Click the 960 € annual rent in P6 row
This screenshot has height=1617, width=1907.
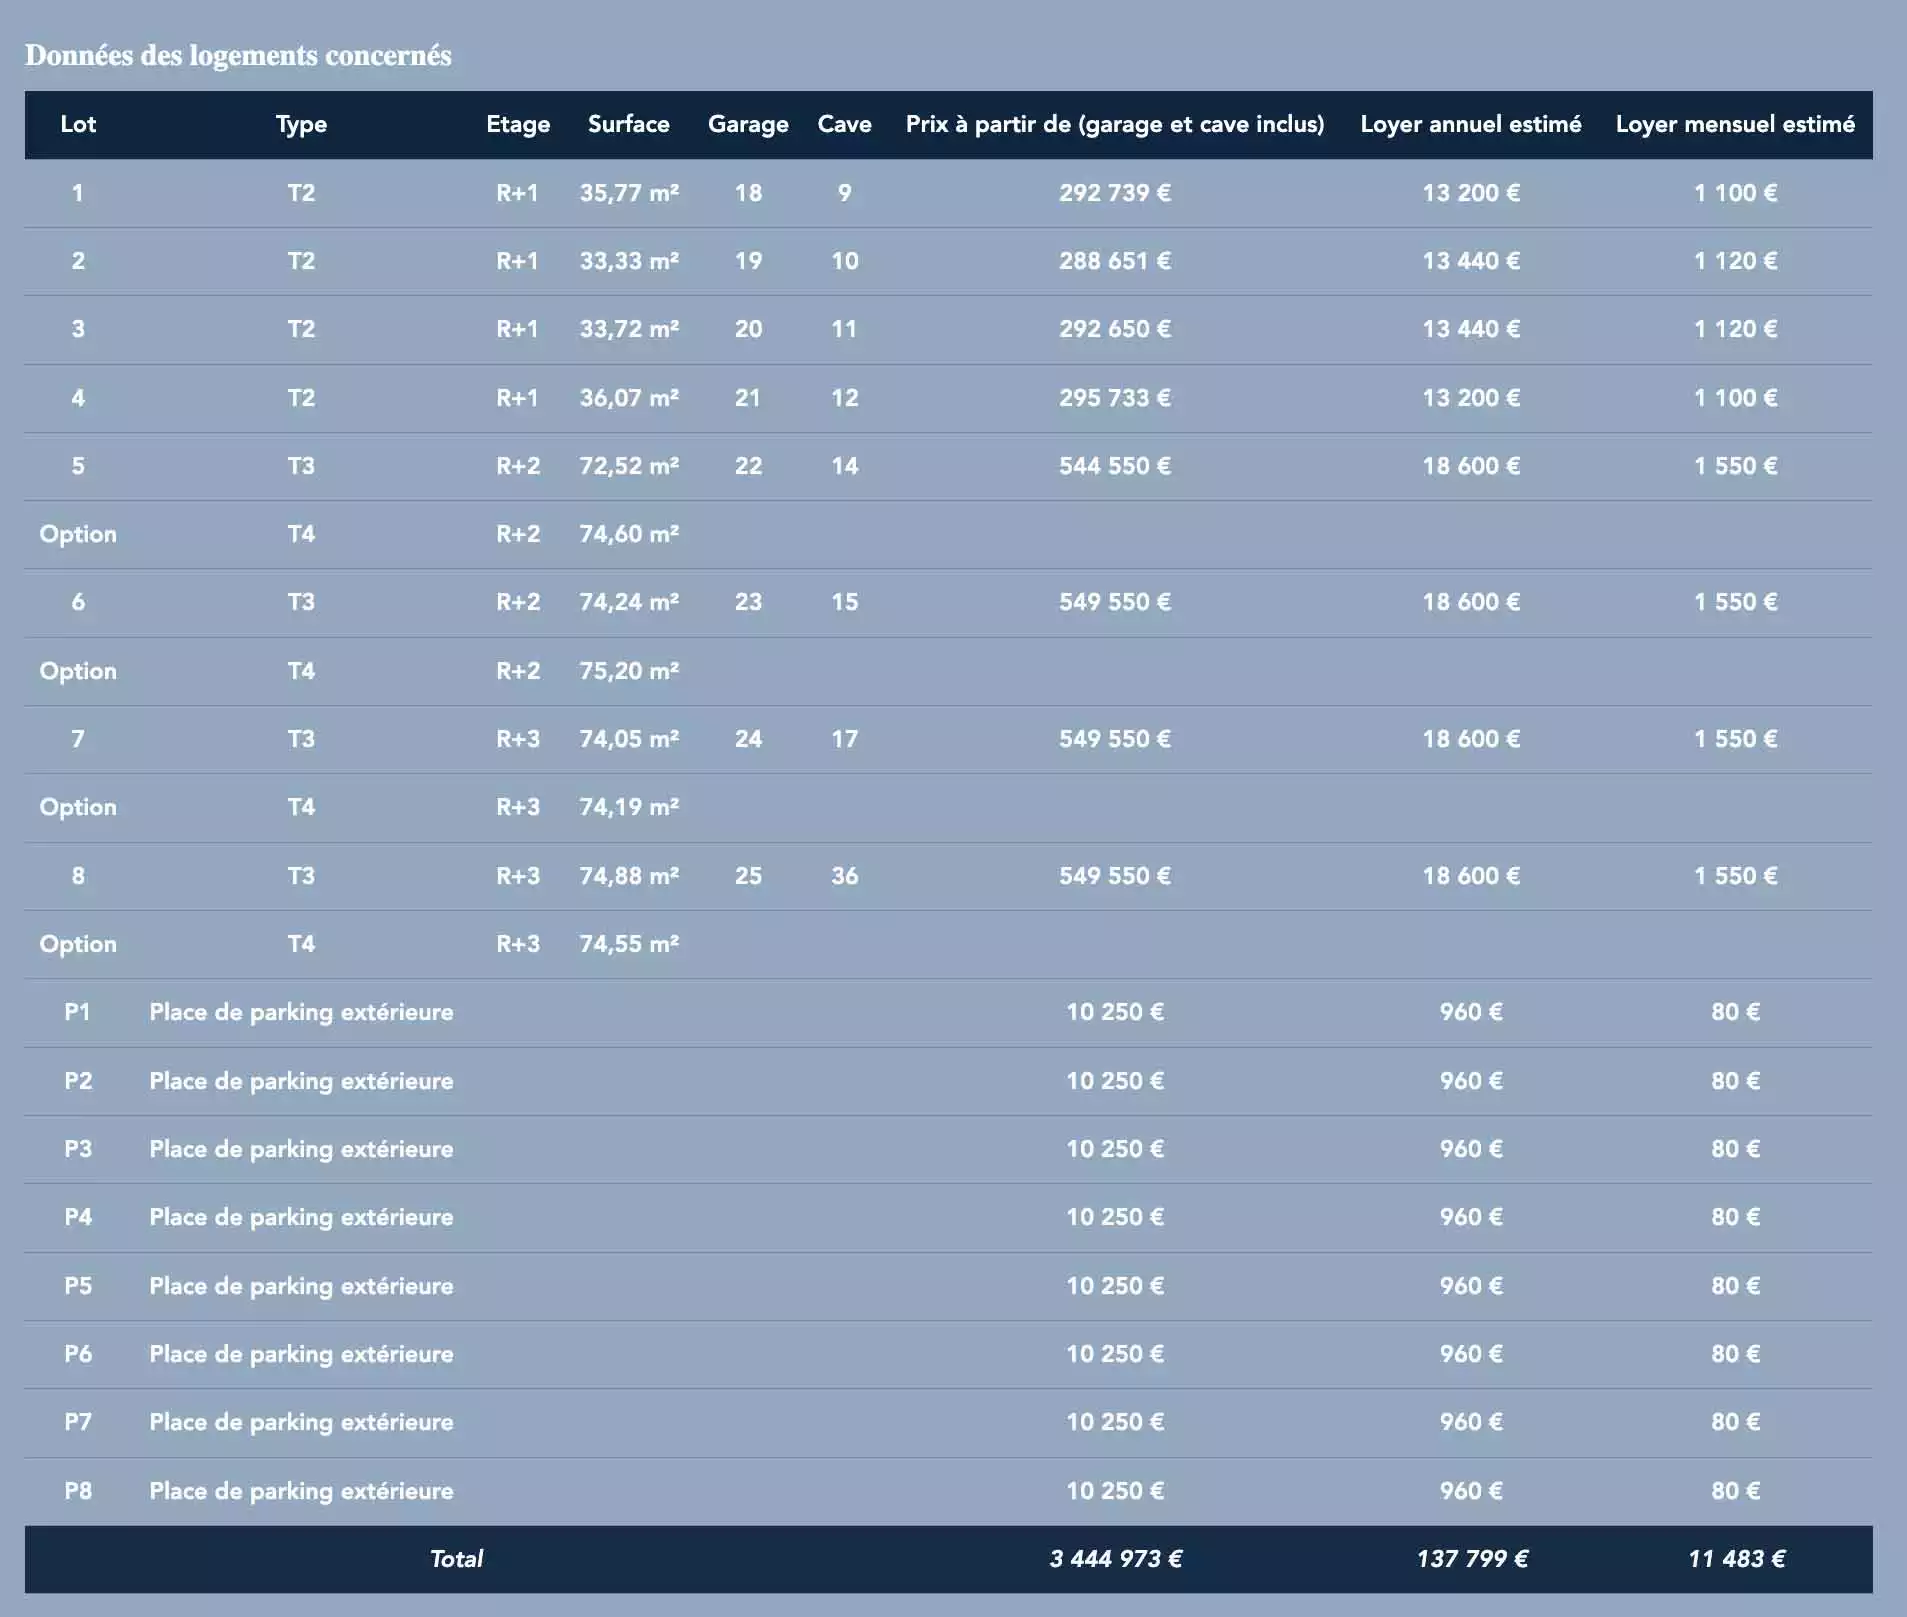(x=1471, y=1354)
